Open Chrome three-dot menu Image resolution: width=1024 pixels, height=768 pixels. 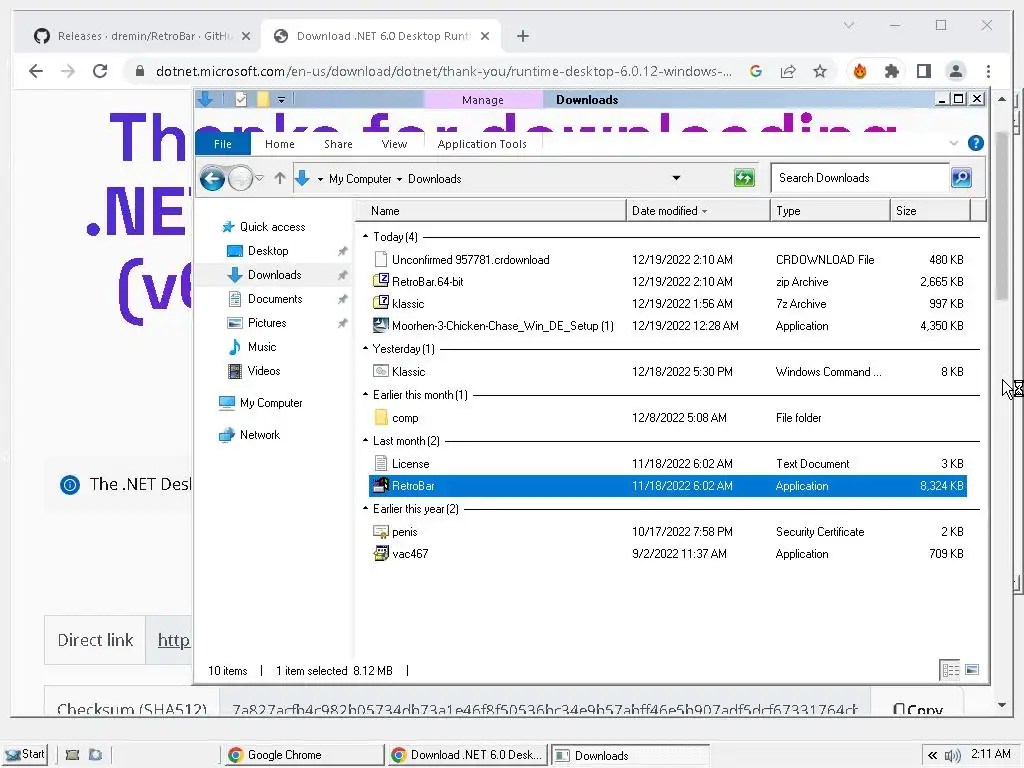988,71
